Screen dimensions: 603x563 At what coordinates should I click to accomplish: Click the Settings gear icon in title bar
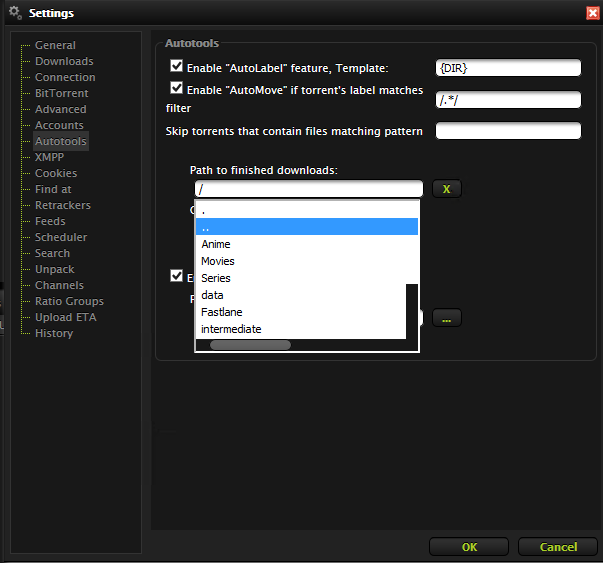pyautogui.click(x=15, y=13)
